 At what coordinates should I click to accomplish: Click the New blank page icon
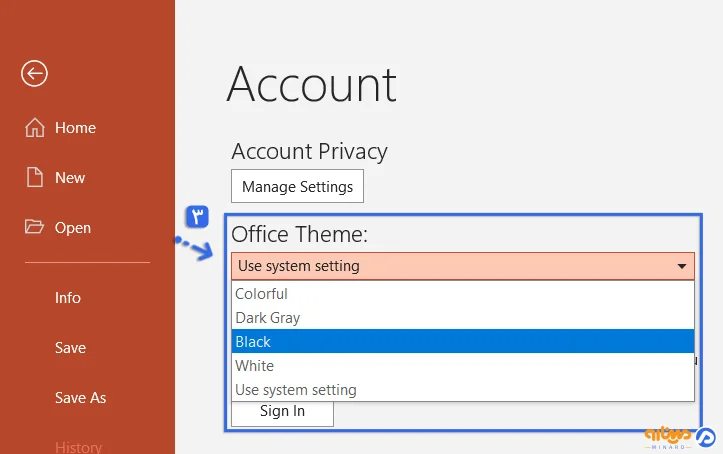[x=35, y=177]
